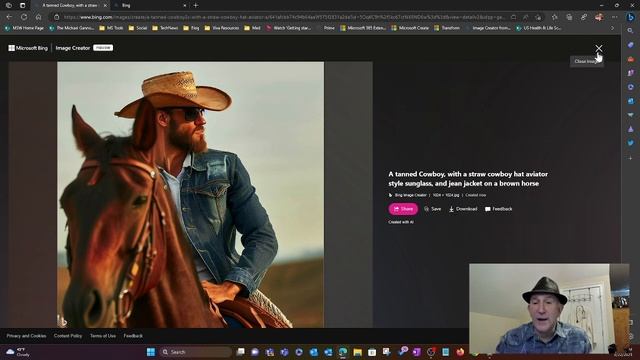This screenshot has height=360, width=640.
Task: Close the tanned Cowboy tab
Action: click(x=105, y=5)
